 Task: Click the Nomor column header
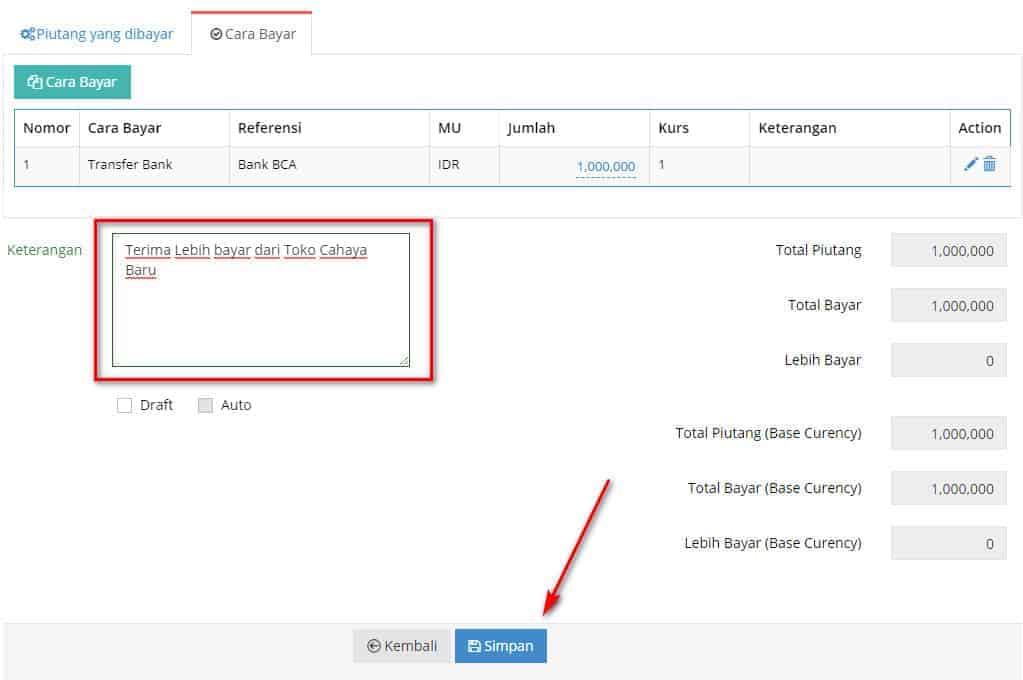[46, 128]
